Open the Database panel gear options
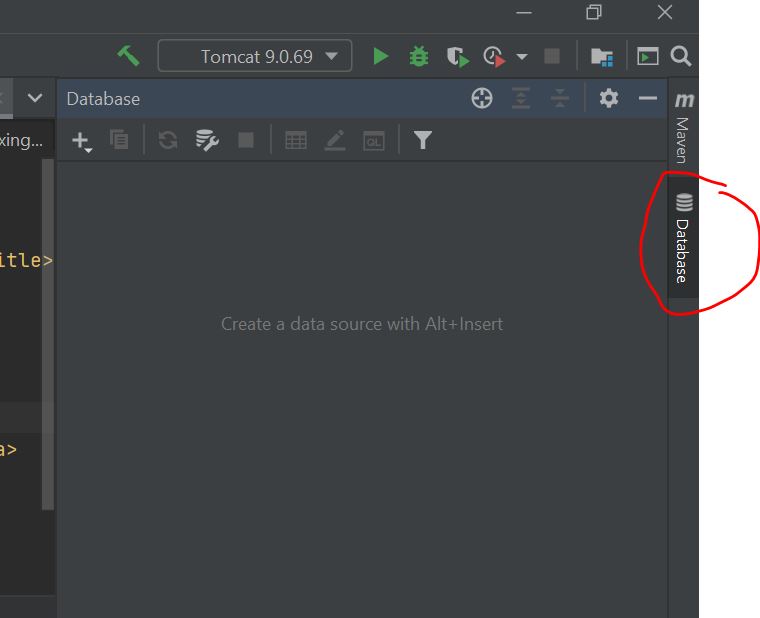The height and width of the screenshot is (618, 760). pyautogui.click(x=609, y=98)
